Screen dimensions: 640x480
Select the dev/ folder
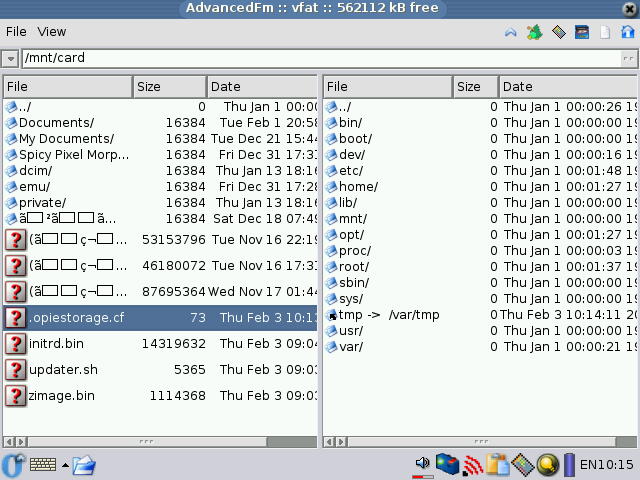480,155
